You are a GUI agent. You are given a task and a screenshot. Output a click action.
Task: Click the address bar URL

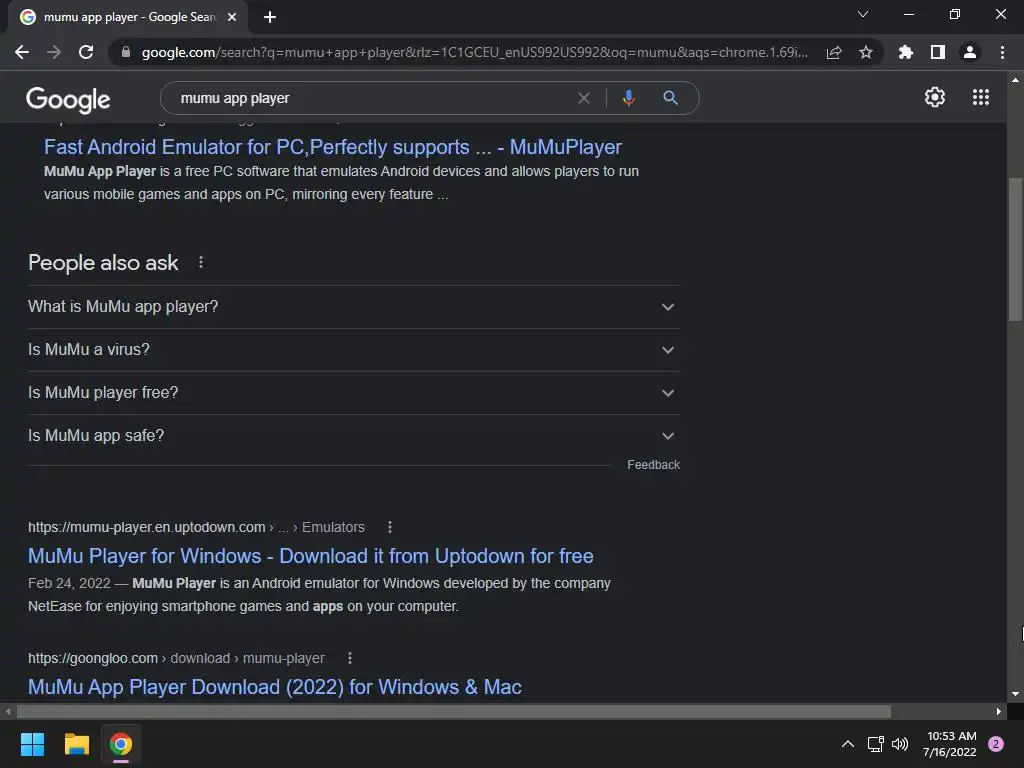coord(475,52)
